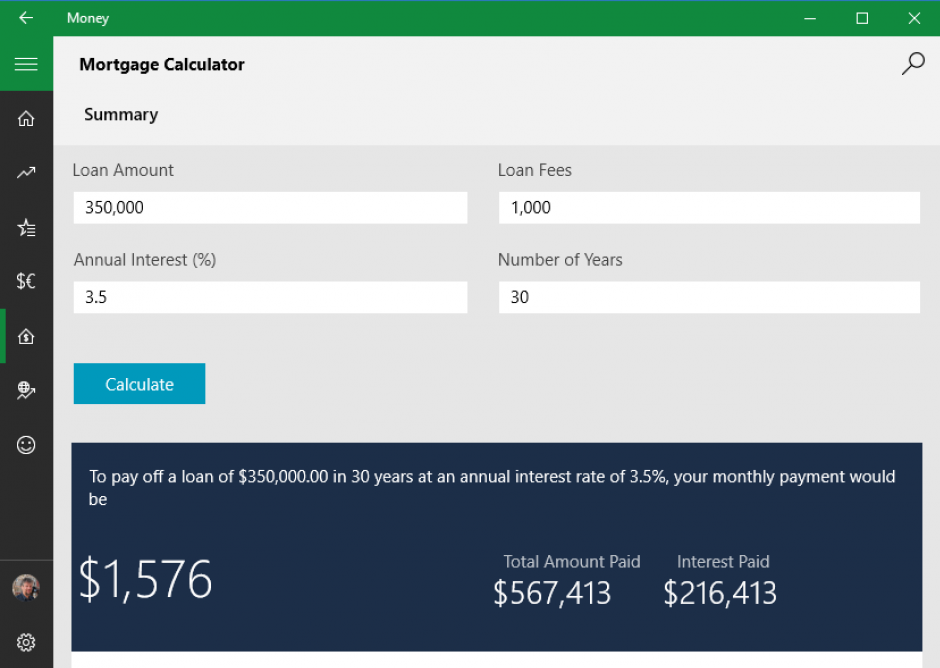Open the Markets trends section
This screenshot has width=940, height=668.
click(26, 172)
